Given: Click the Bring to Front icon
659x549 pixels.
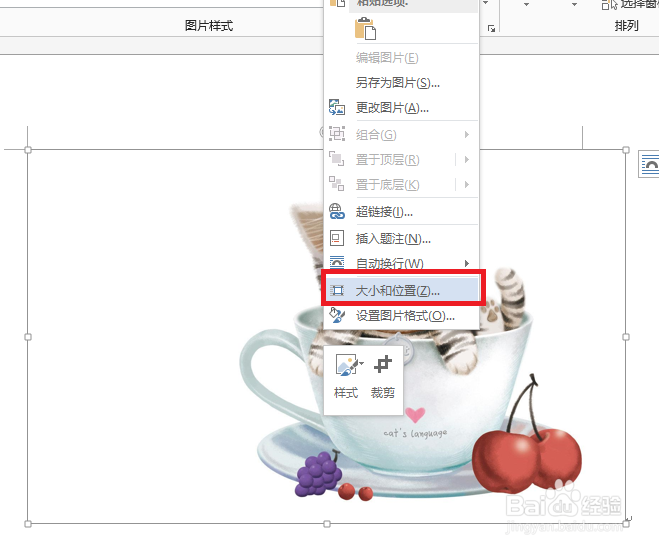Looking at the screenshot, I should tap(337, 159).
